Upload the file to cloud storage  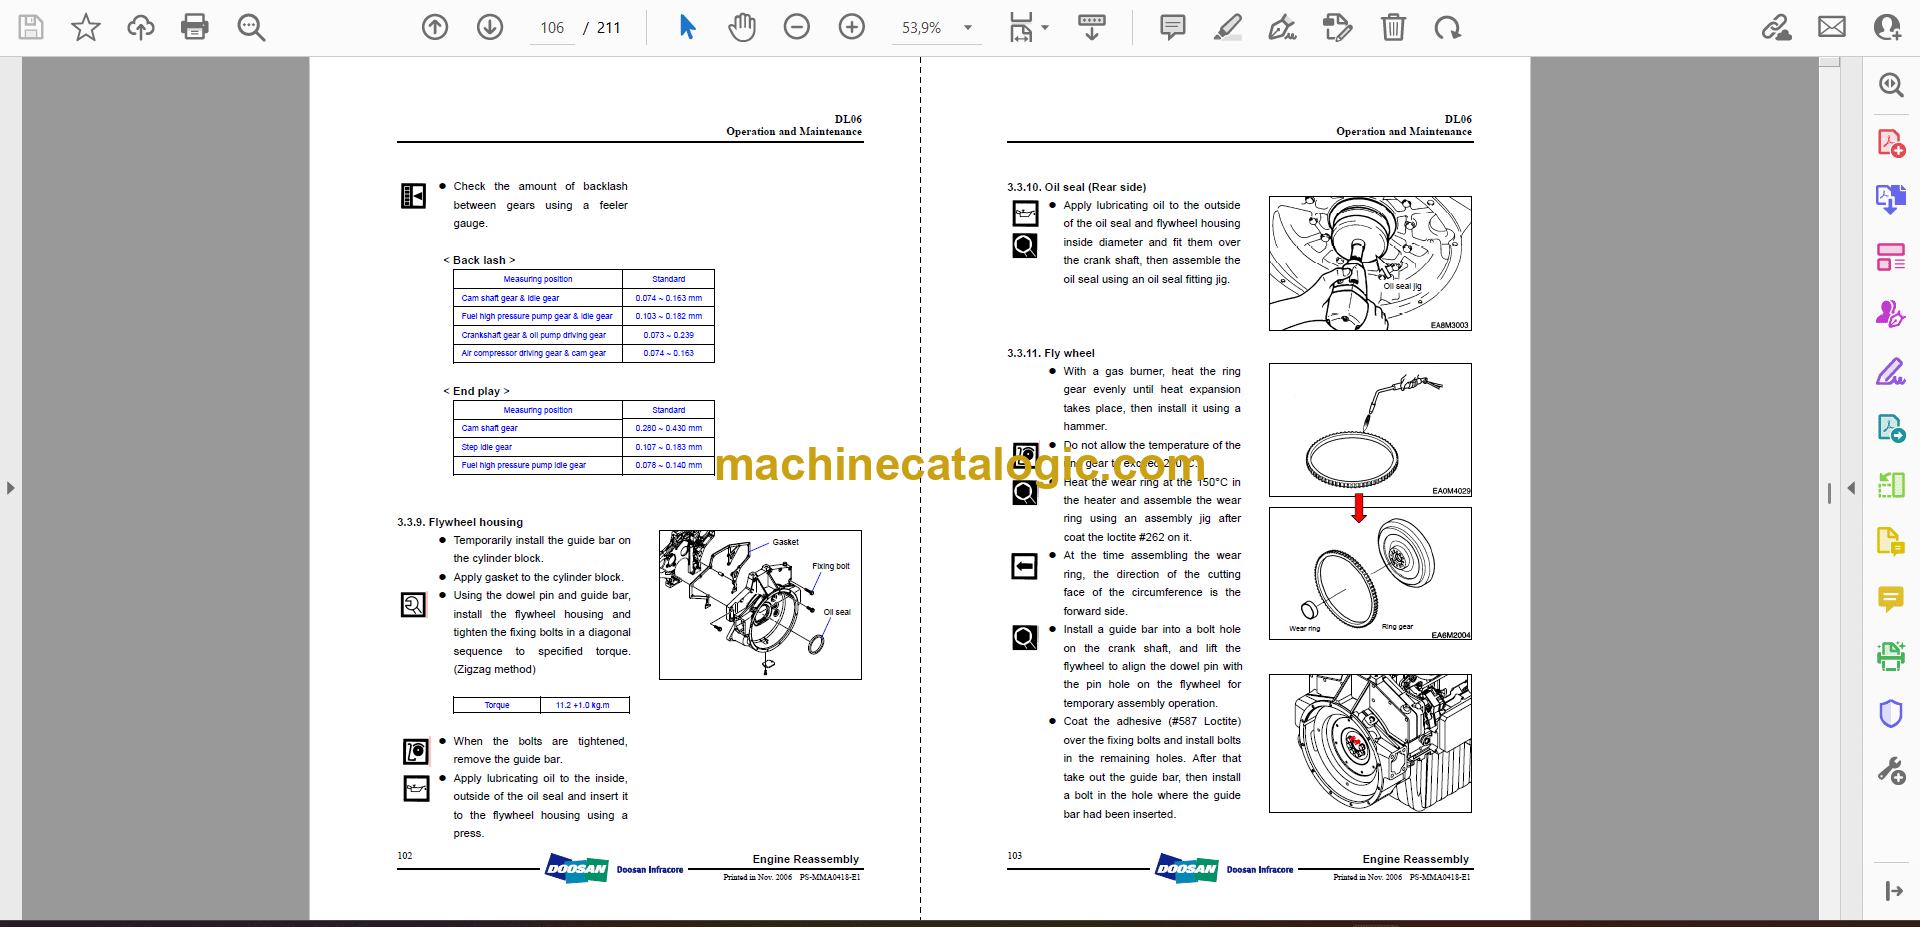pos(141,27)
